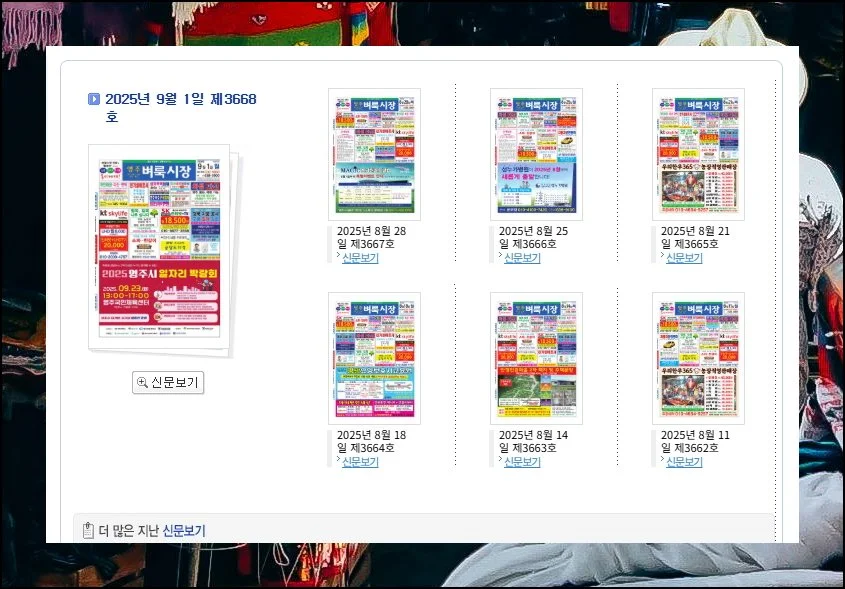Click the 제3665호 newspaper thumbnail

tap(698, 154)
